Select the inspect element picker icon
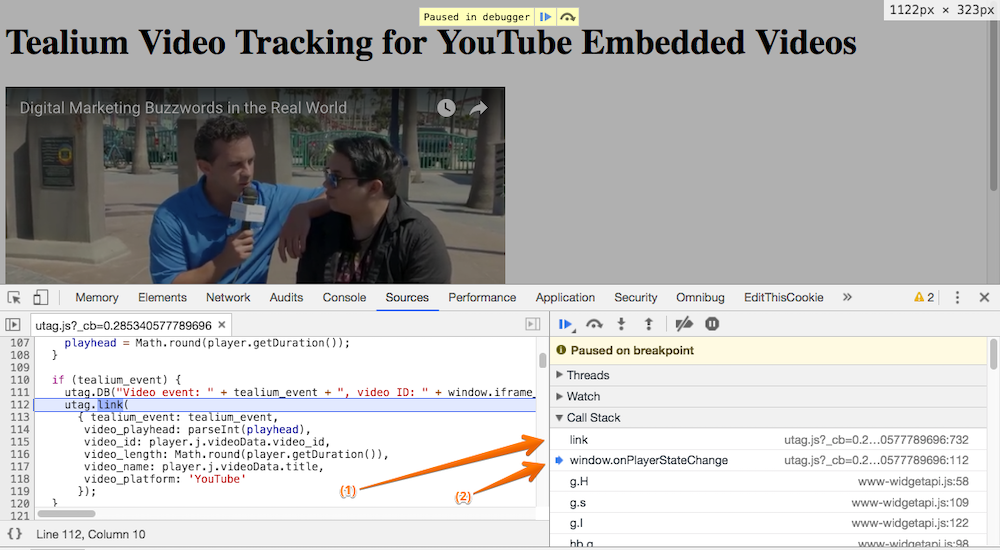The width and height of the screenshot is (1000, 550). point(15,297)
